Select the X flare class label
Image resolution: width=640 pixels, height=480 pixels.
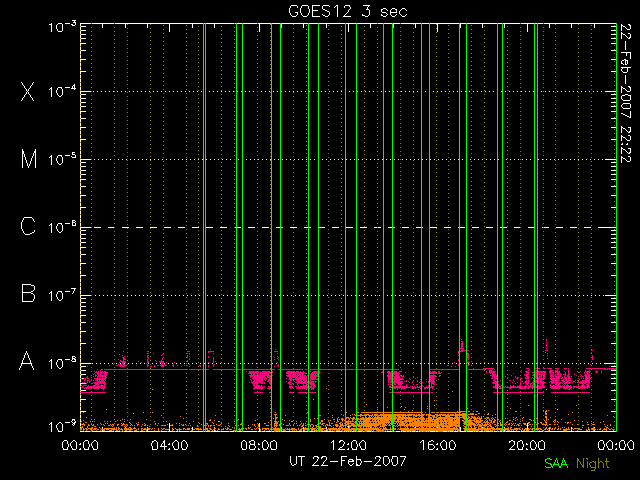(27, 91)
